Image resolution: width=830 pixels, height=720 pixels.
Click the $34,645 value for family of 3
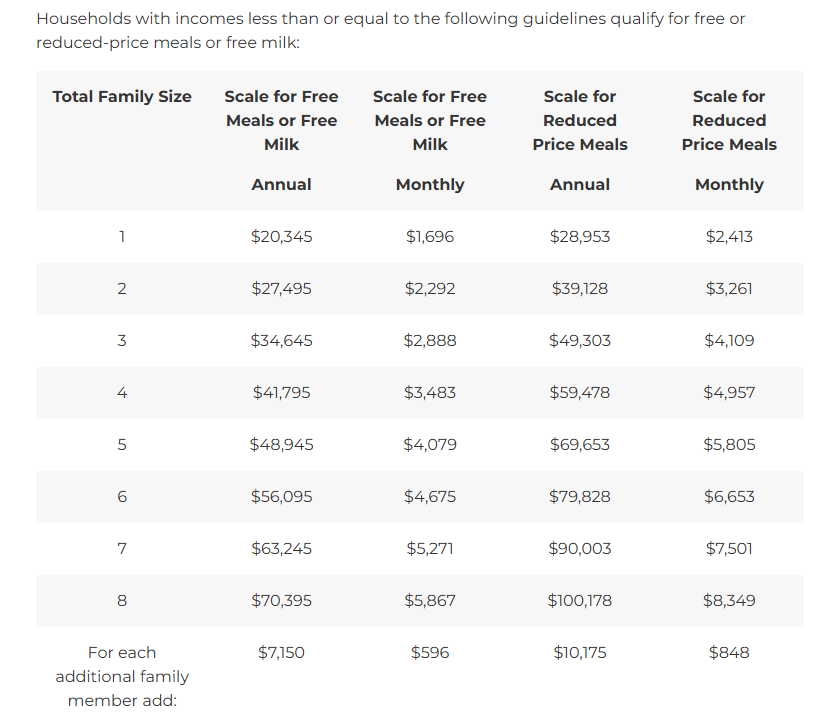click(281, 340)
